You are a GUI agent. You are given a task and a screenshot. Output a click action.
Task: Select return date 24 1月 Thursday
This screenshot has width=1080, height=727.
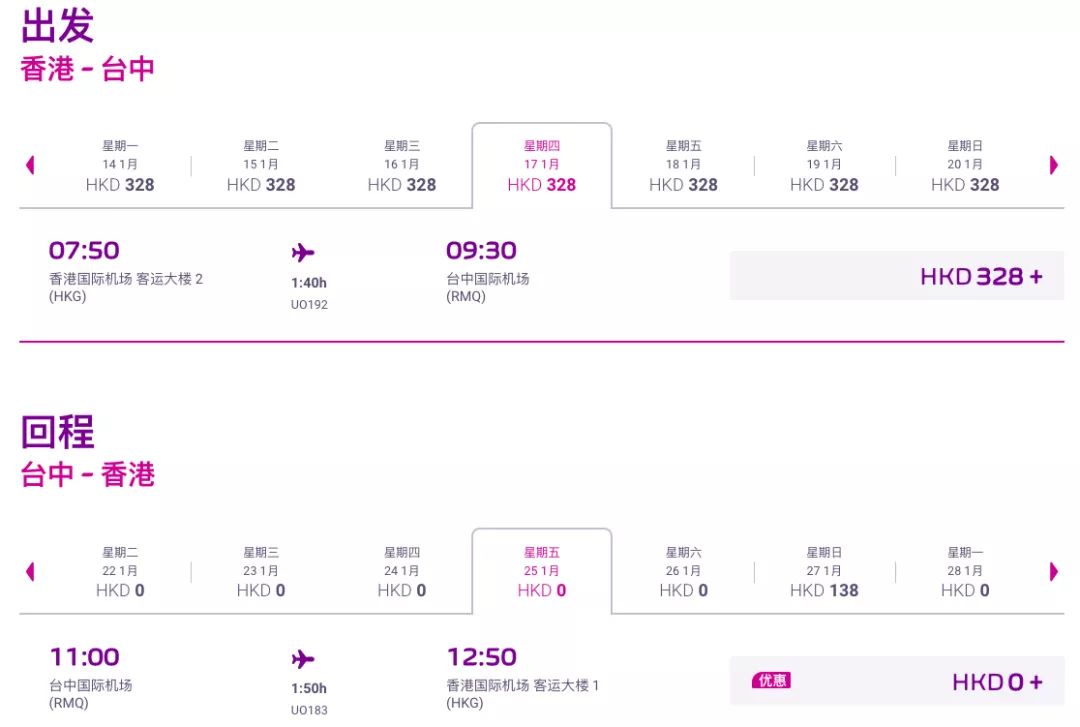(402, 572)
